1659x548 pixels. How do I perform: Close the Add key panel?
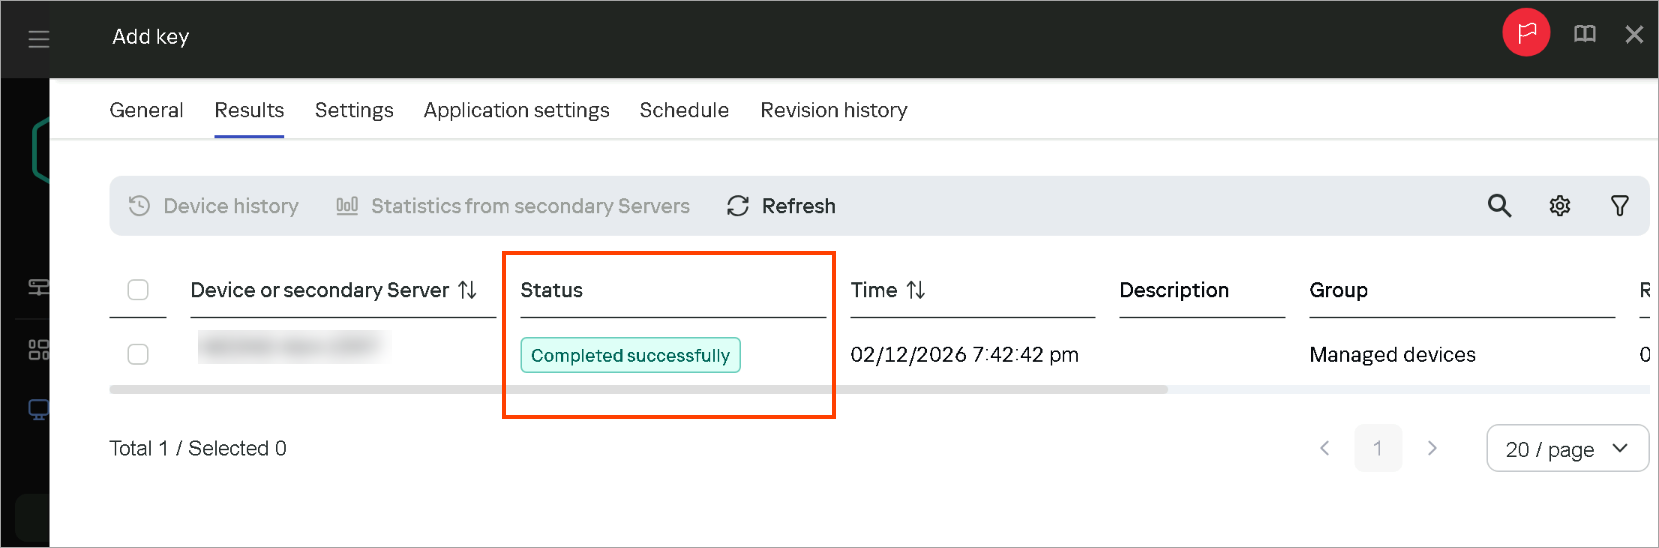(1634, 35)
